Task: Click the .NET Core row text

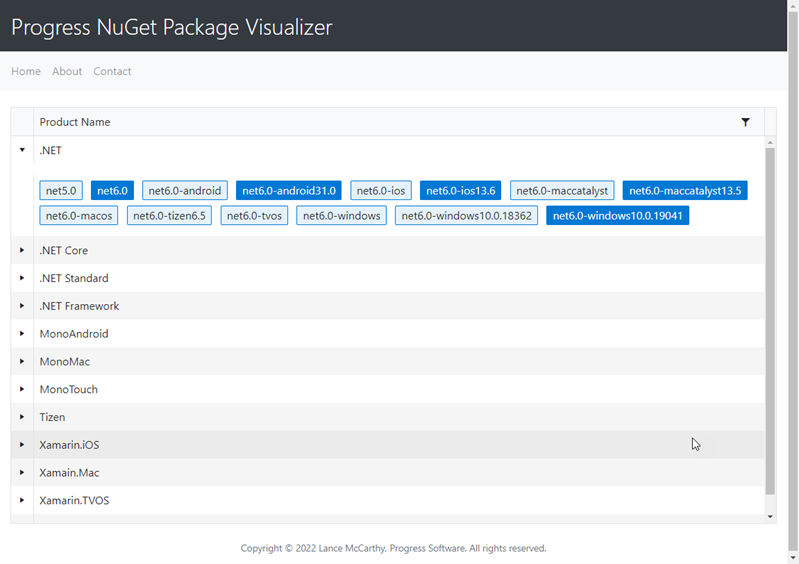Action: coord(64,250)
